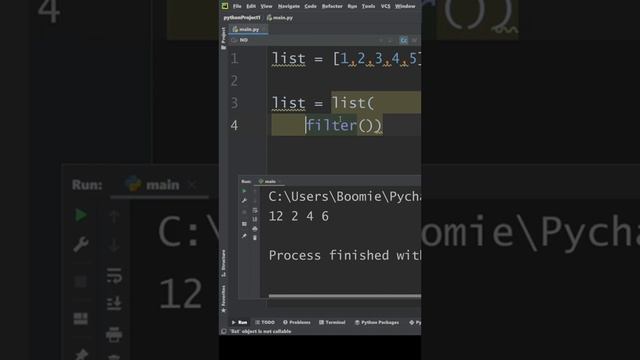This screenshot has width=640, height=360.
Task: Click line 3 code 'list = list('
Action: [323, 103]
